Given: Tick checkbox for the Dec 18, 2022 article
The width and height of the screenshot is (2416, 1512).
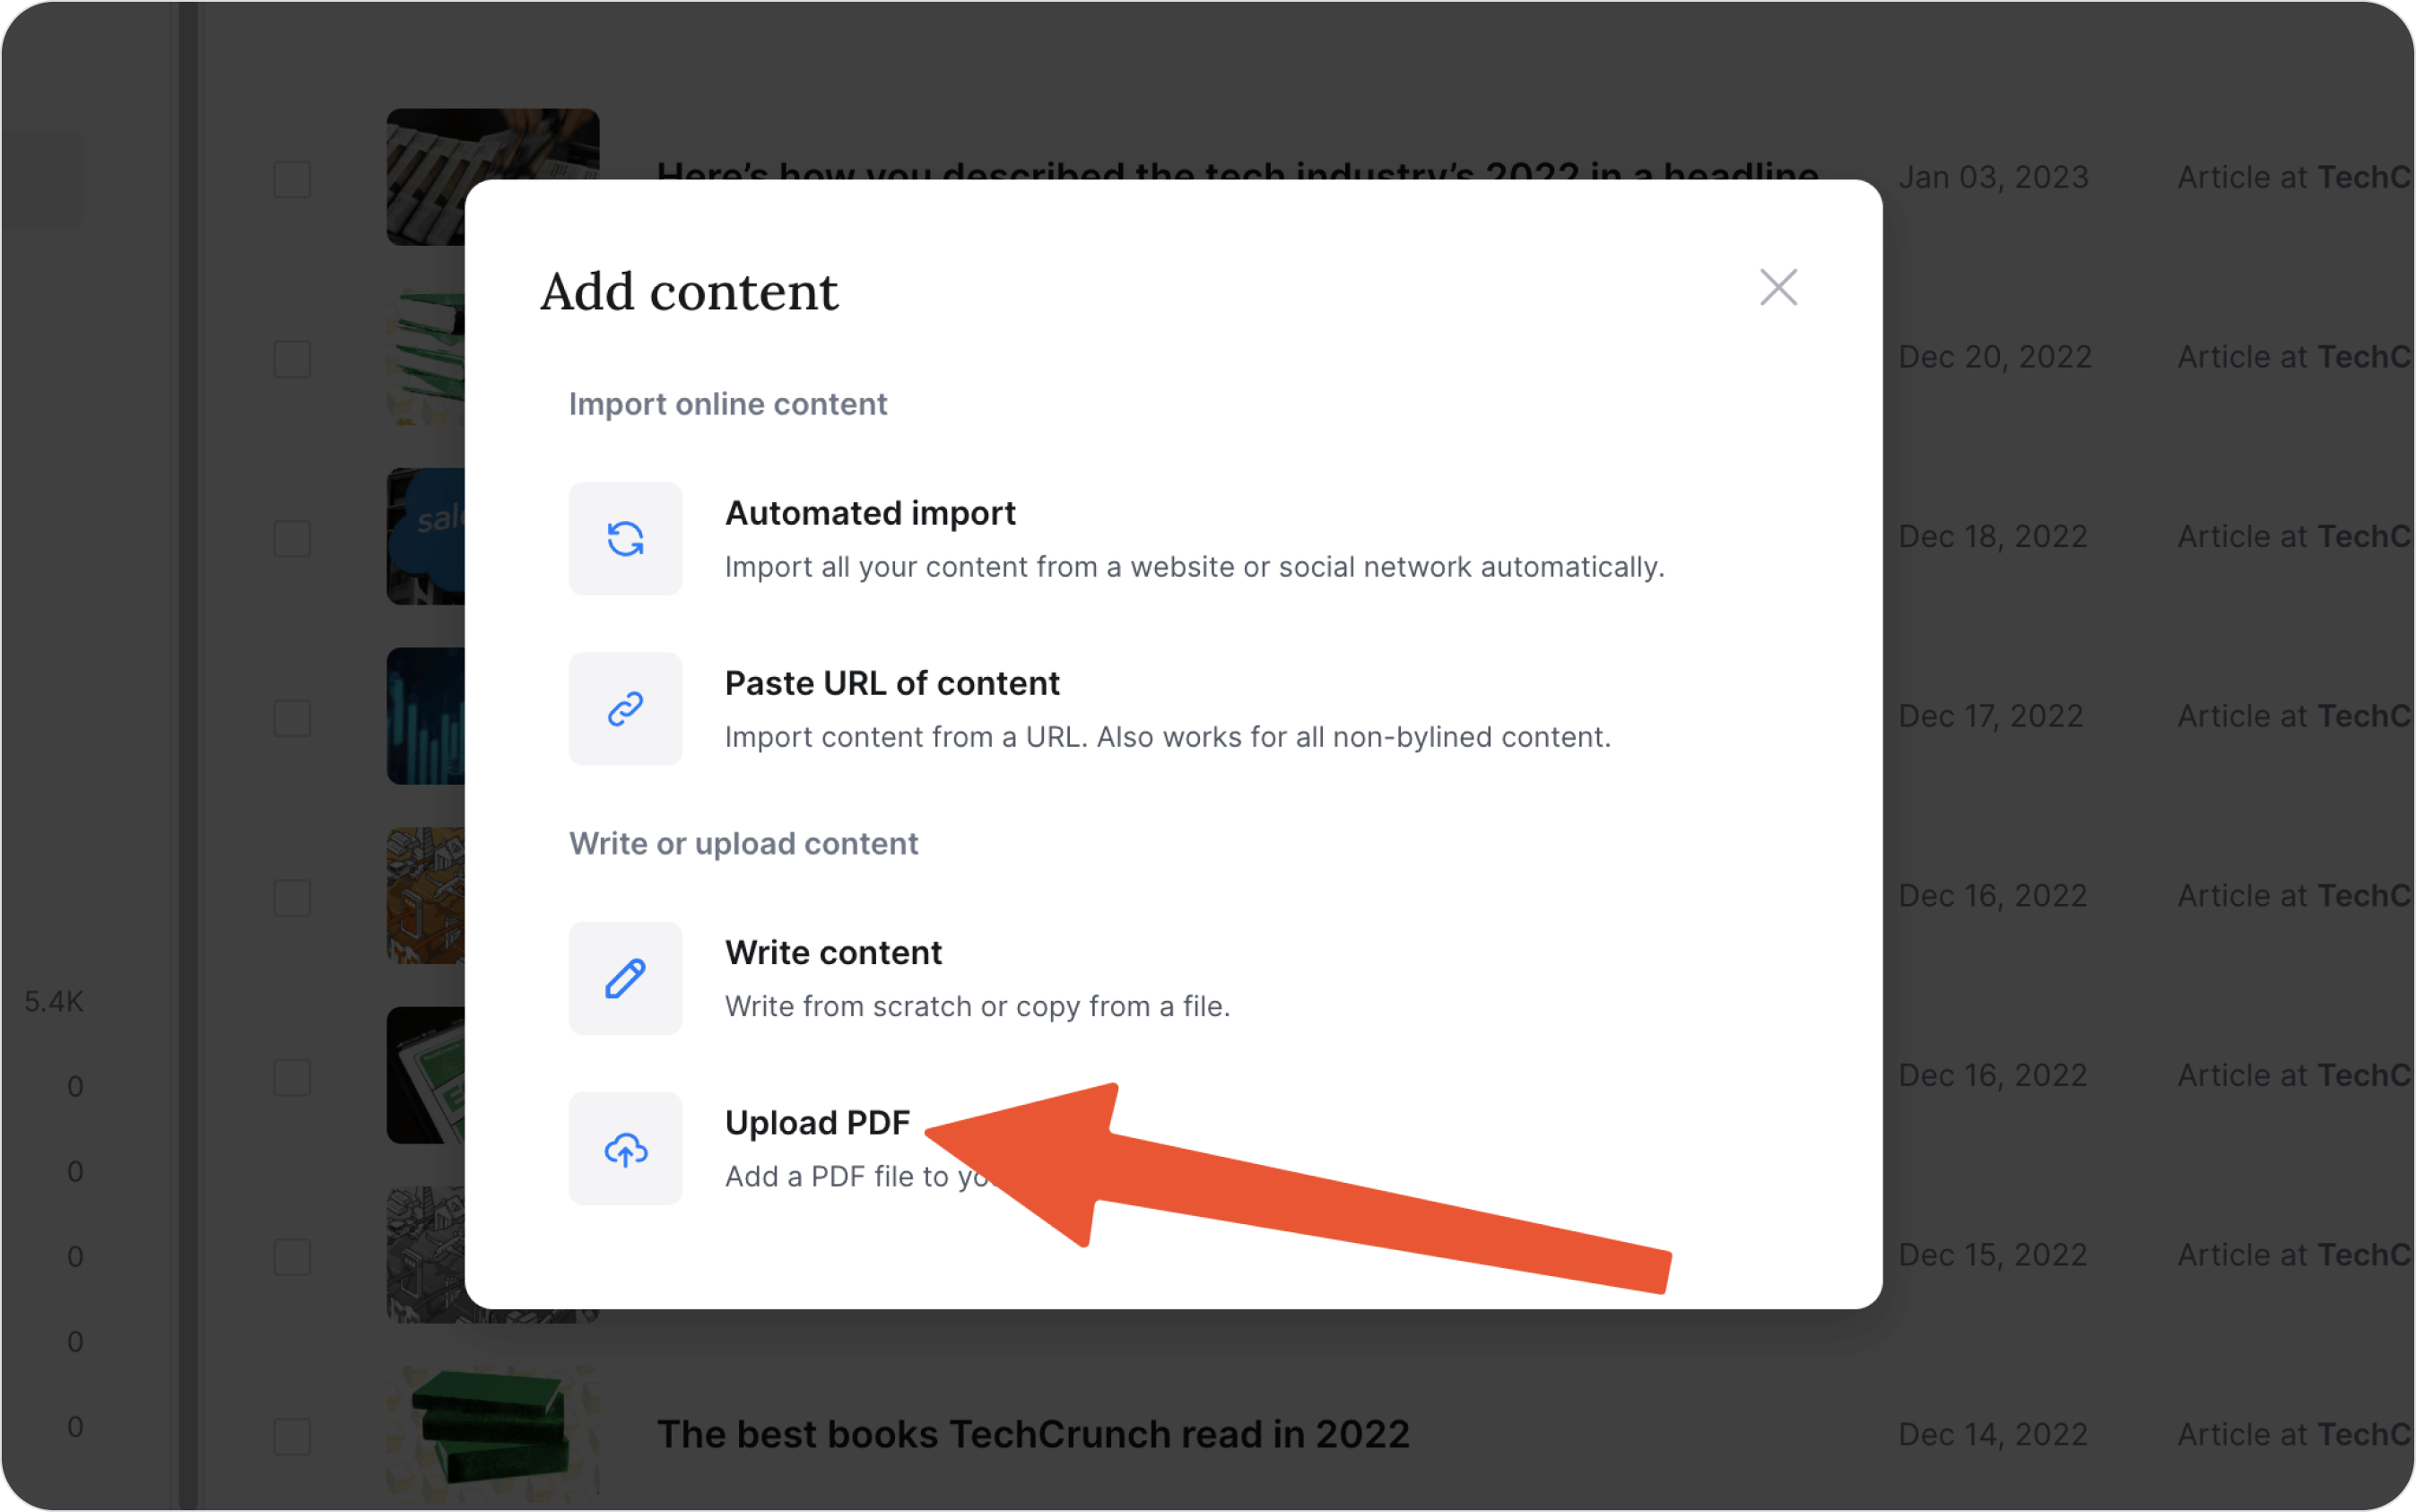Looking at the screenshot, I should tap(292, 539).
